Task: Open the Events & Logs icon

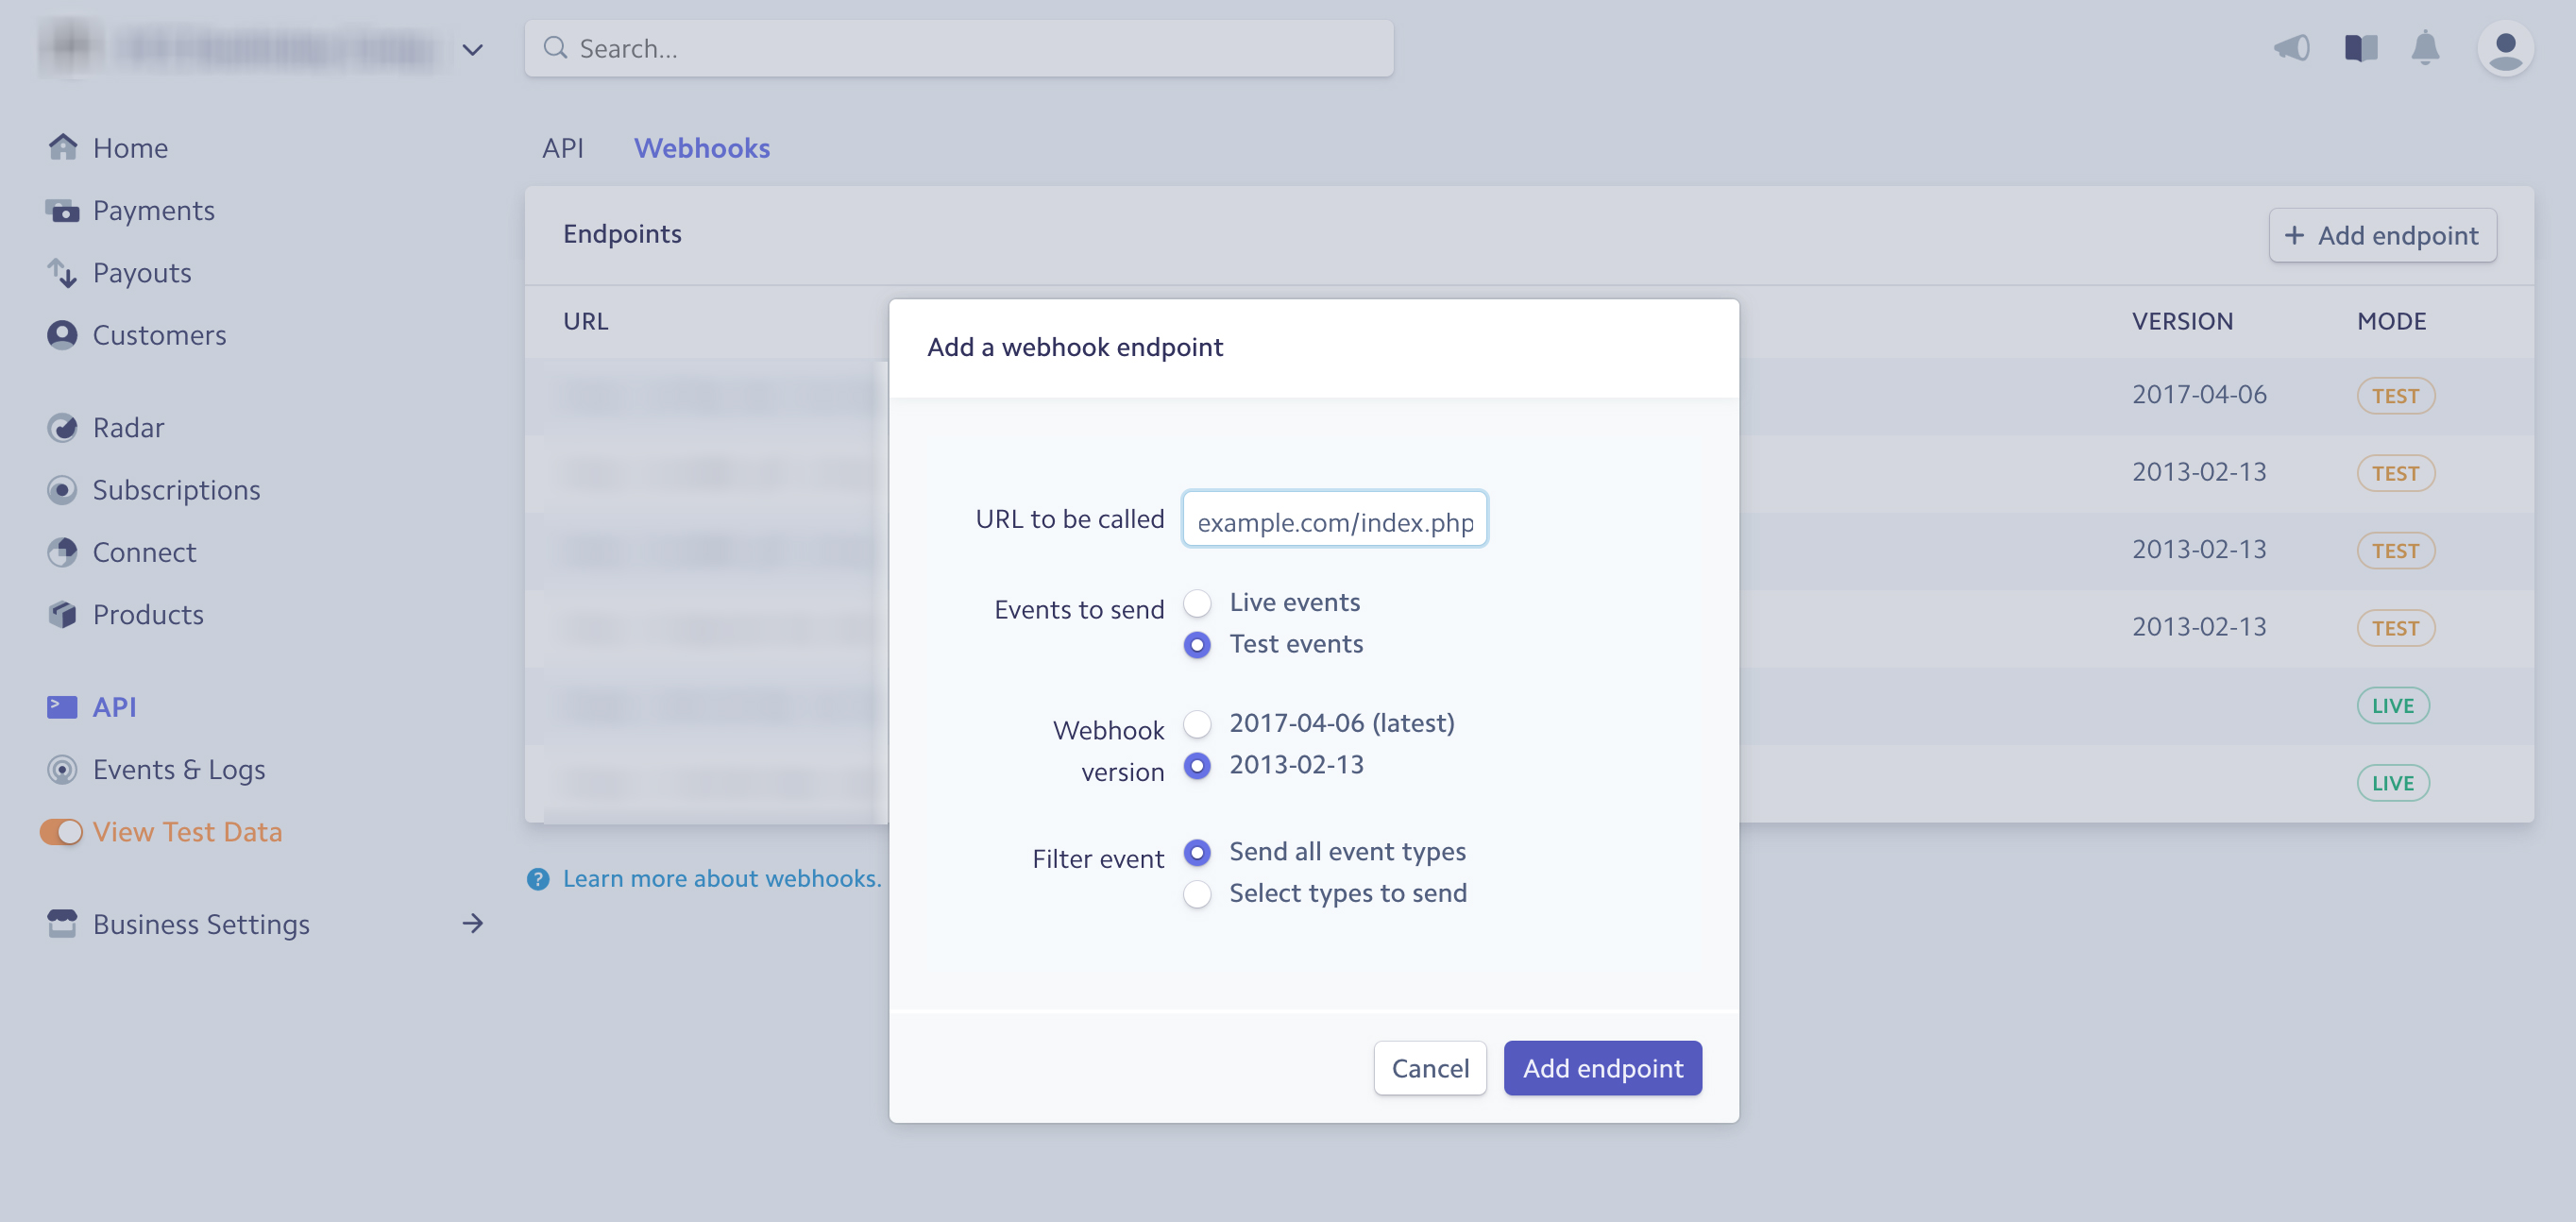Action: [62, 769]
